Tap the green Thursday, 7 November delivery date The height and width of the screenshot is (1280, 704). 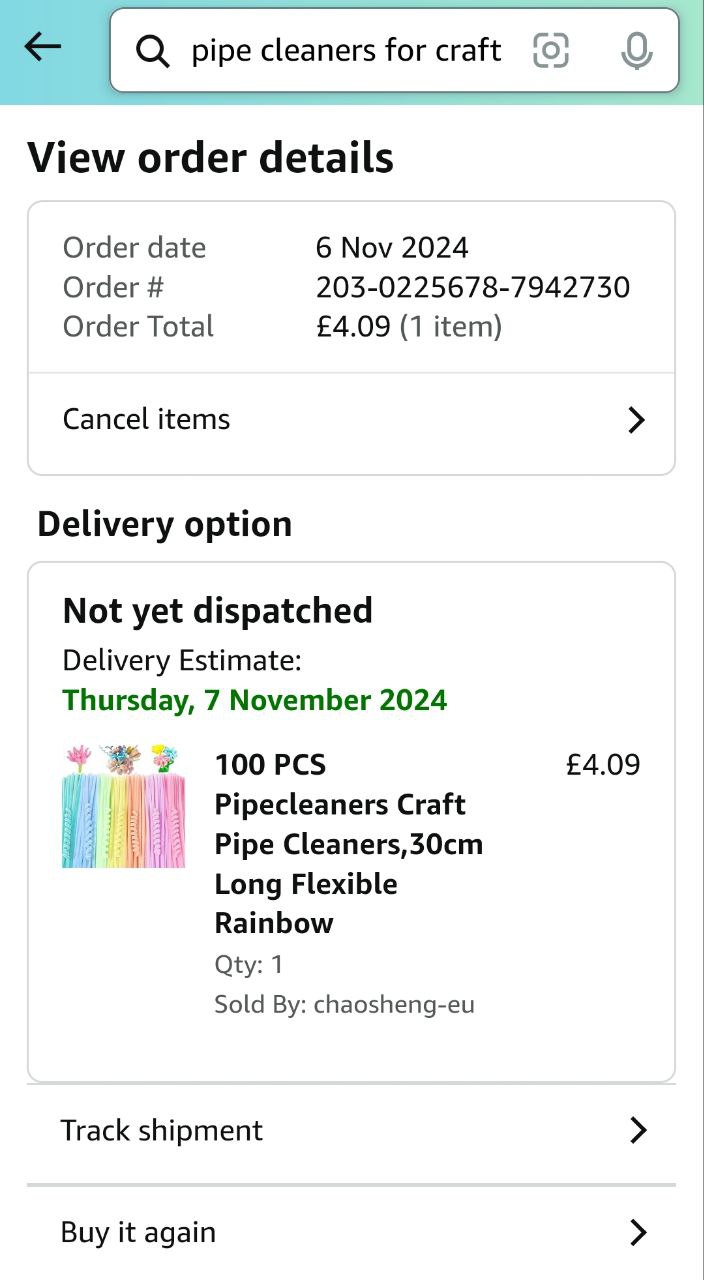pyautogui.click(x=255, y=700)
